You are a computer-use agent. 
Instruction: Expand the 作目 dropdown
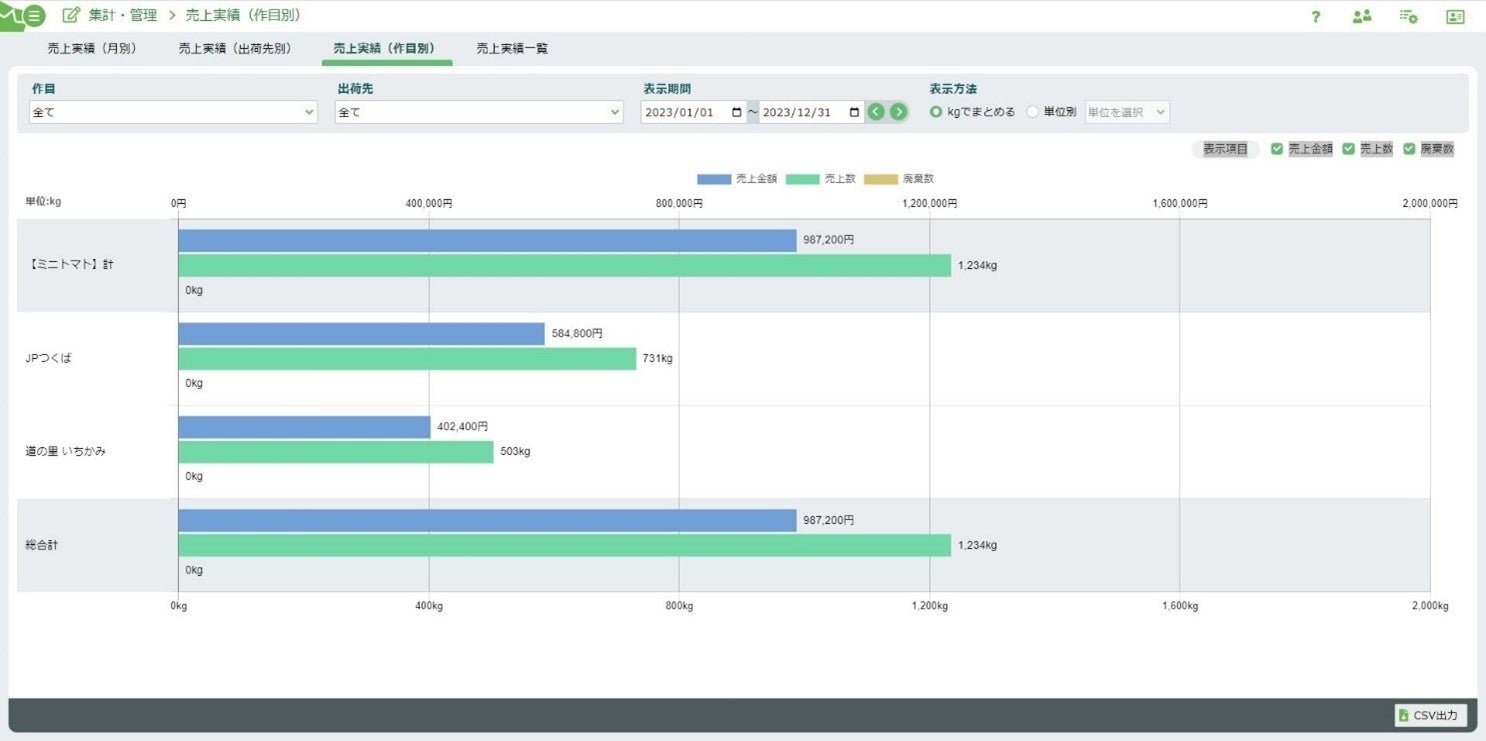point(174,112)
